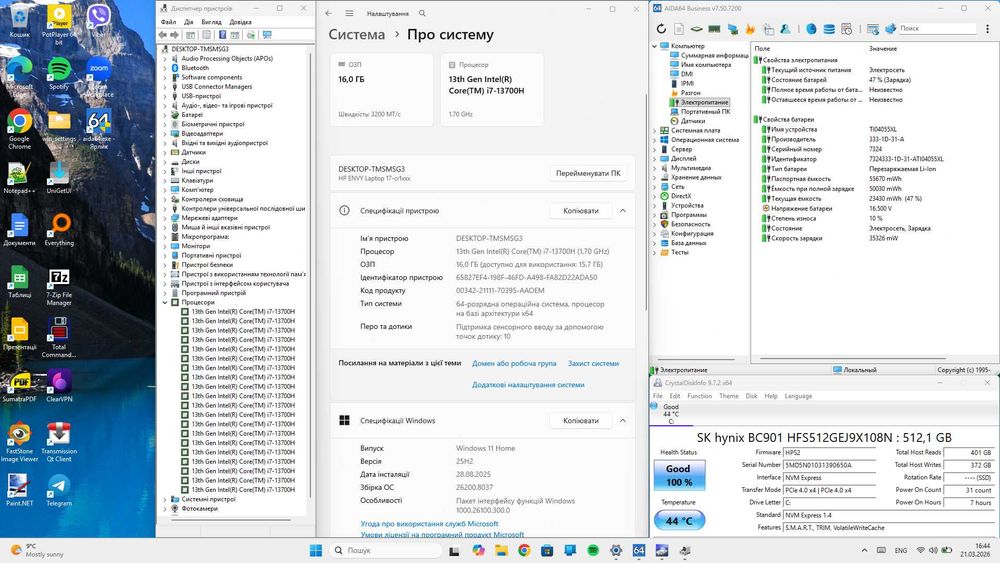Click the Windows Start button

pyautogui.click(x=316, y=550)
